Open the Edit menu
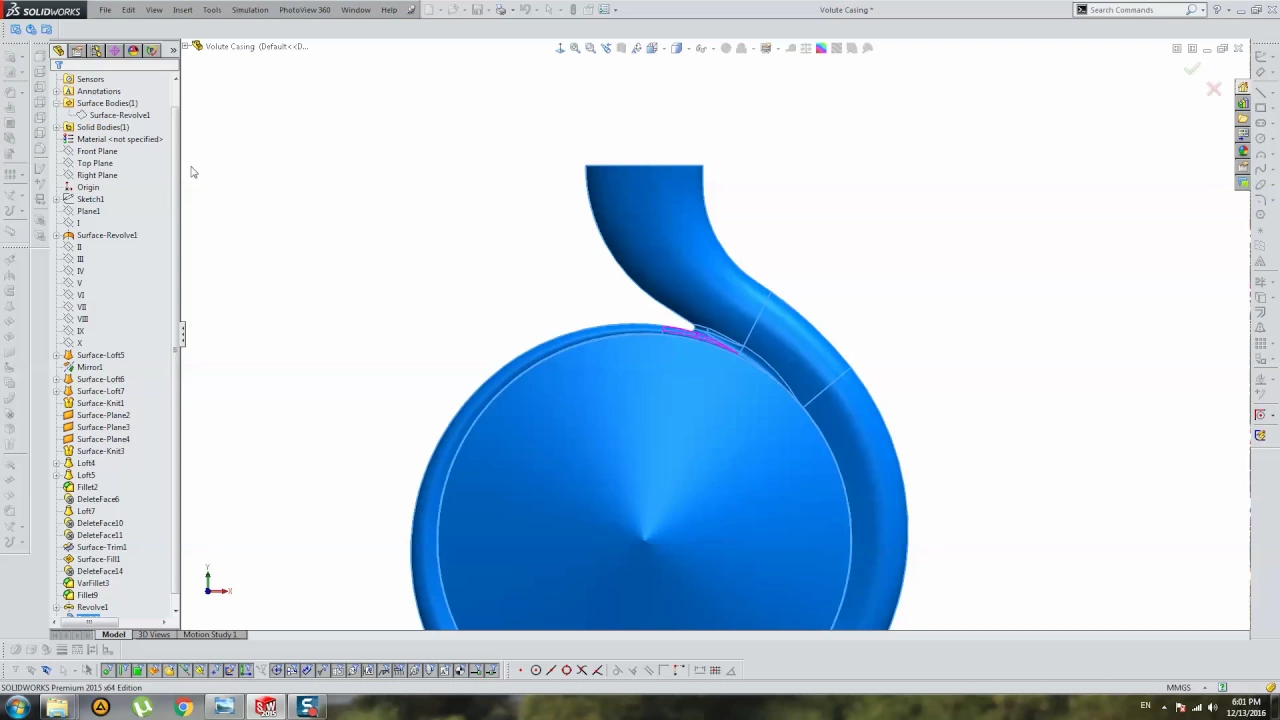Image resolution: width=1280 pixels, height=720 pixels. 128,10
